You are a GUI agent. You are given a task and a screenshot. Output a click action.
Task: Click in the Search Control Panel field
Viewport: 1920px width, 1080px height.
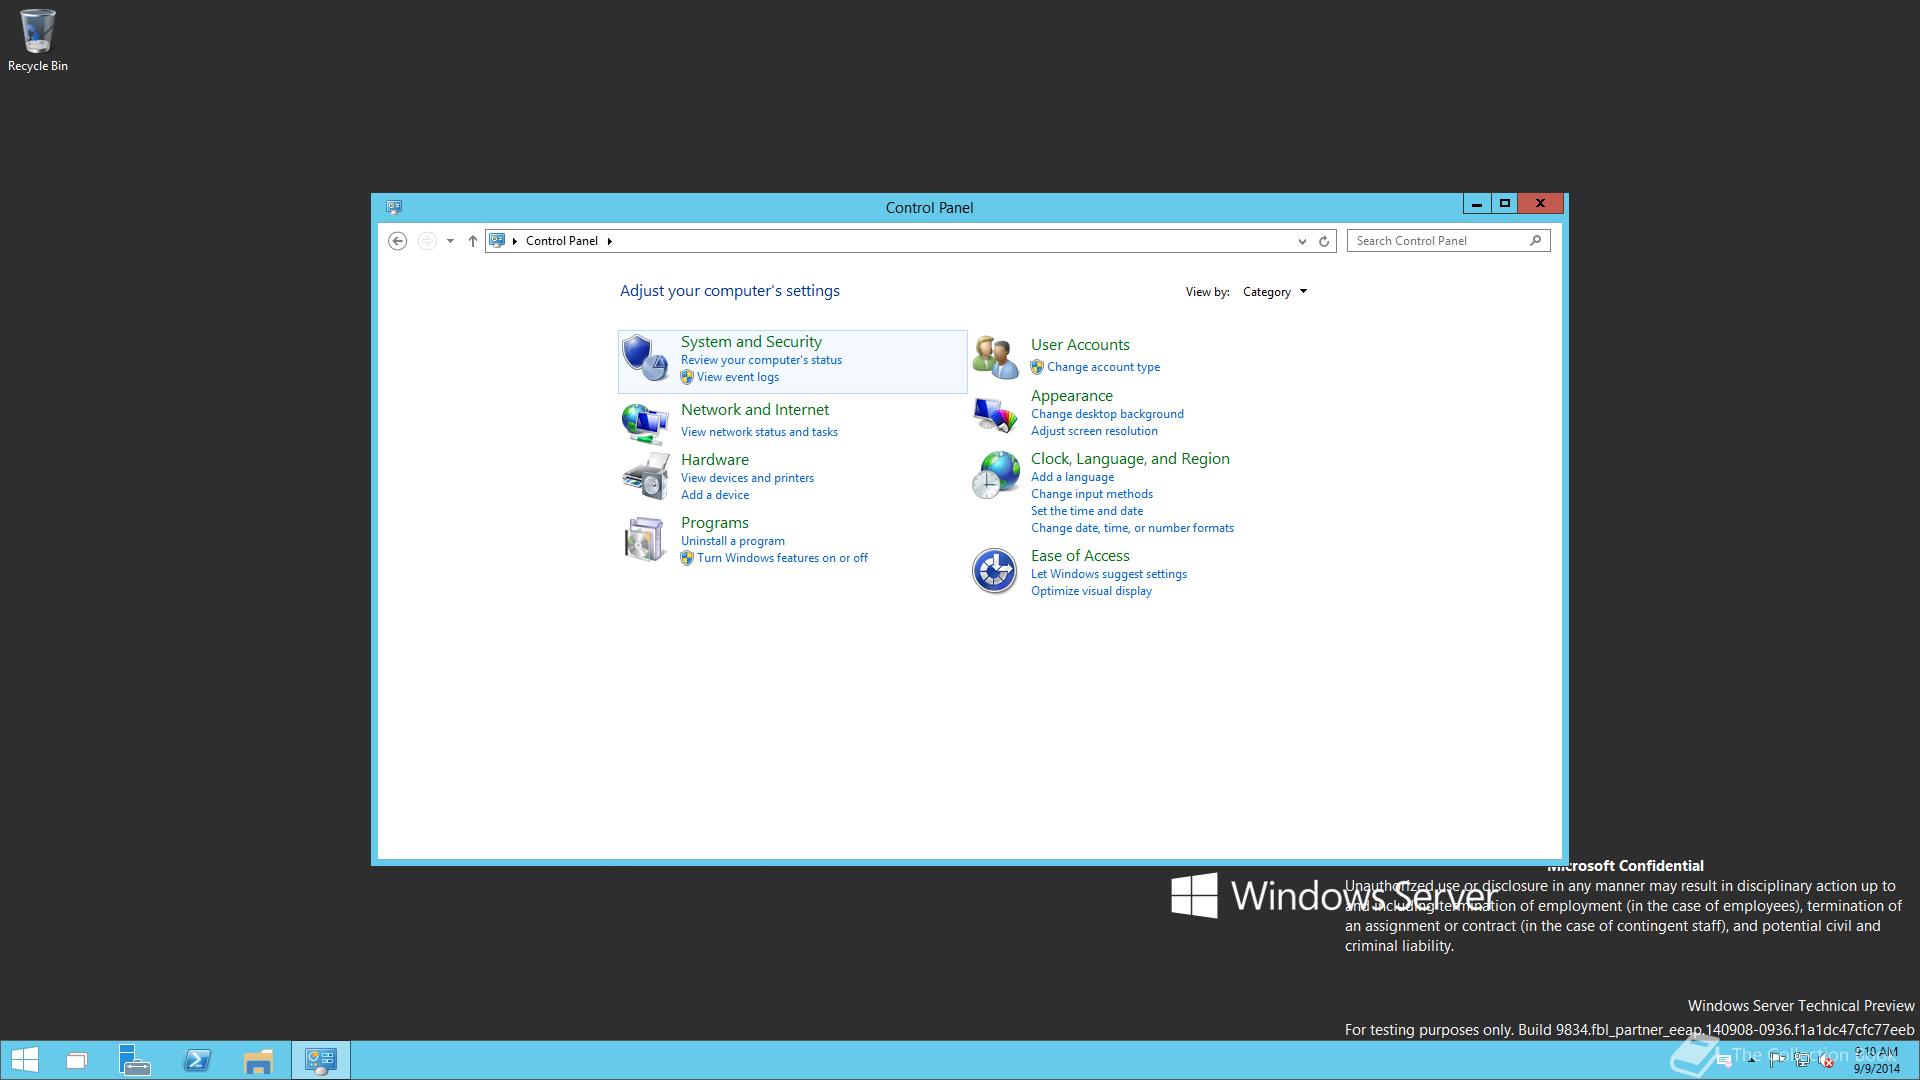point(1438,241)
